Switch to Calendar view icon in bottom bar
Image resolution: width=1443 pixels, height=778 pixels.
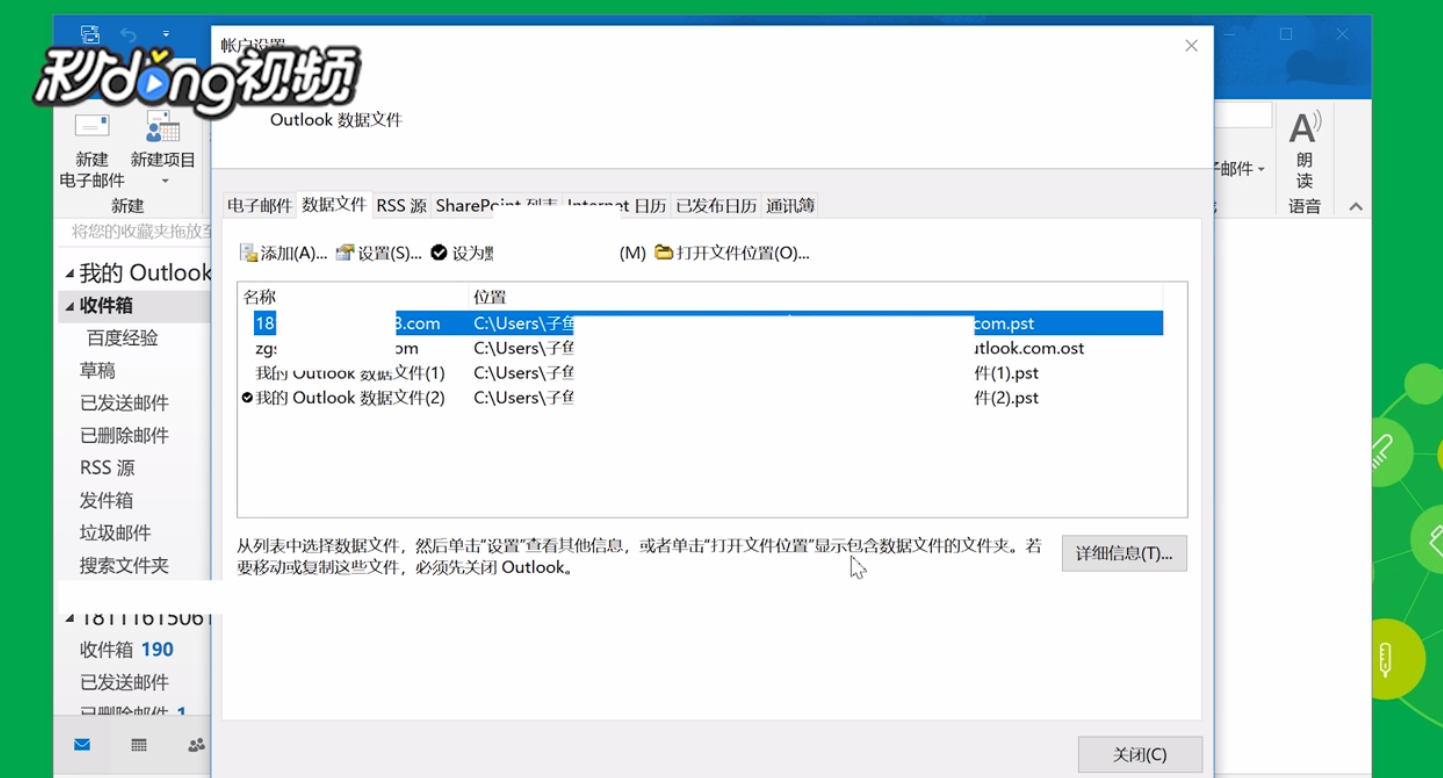[x=139, y=745]
